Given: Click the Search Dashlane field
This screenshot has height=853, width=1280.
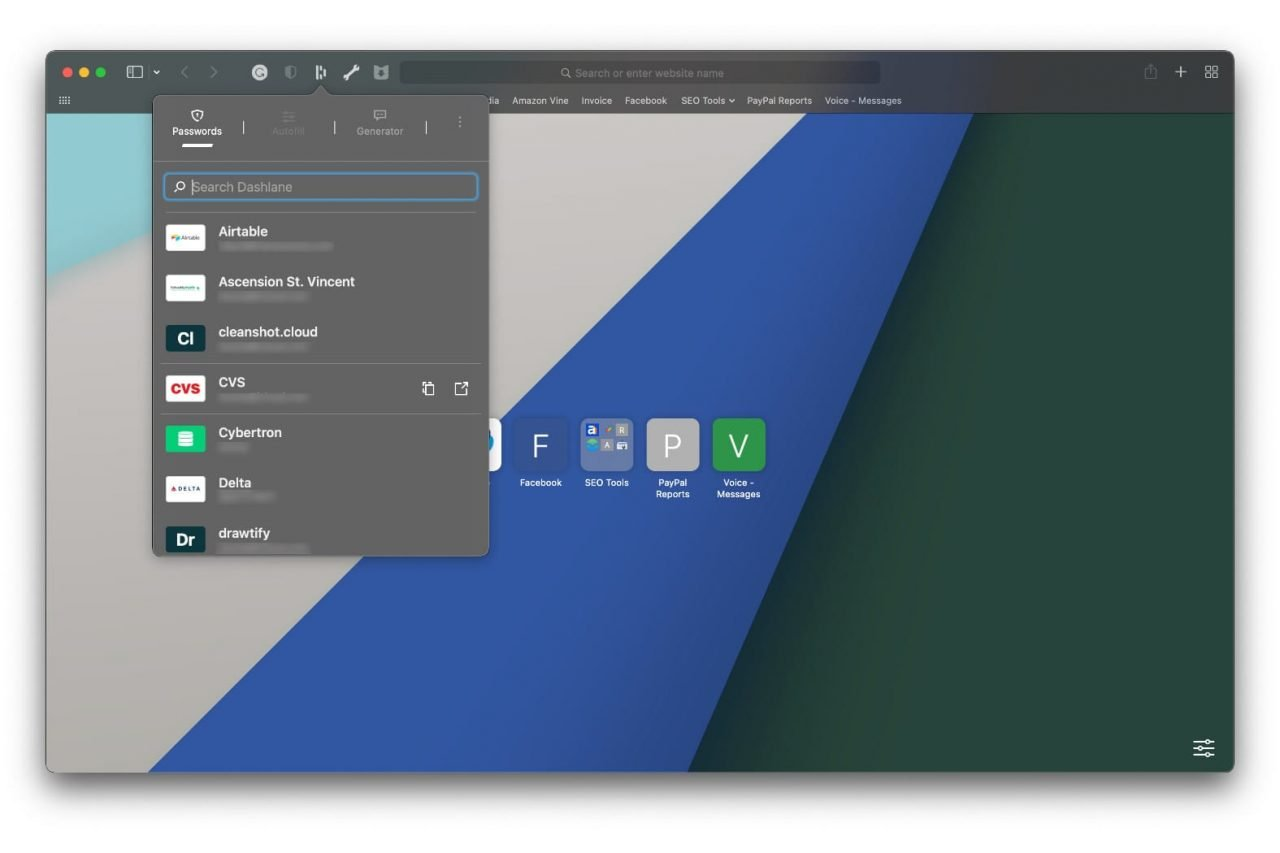Looking at the screenshot, I should pyautogui.click(x=321, y=187).
